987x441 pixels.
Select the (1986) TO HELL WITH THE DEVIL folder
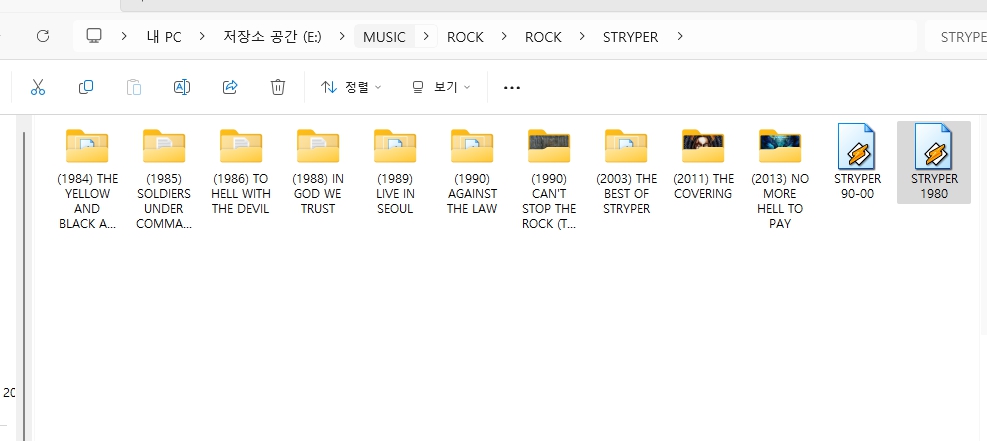240,171
